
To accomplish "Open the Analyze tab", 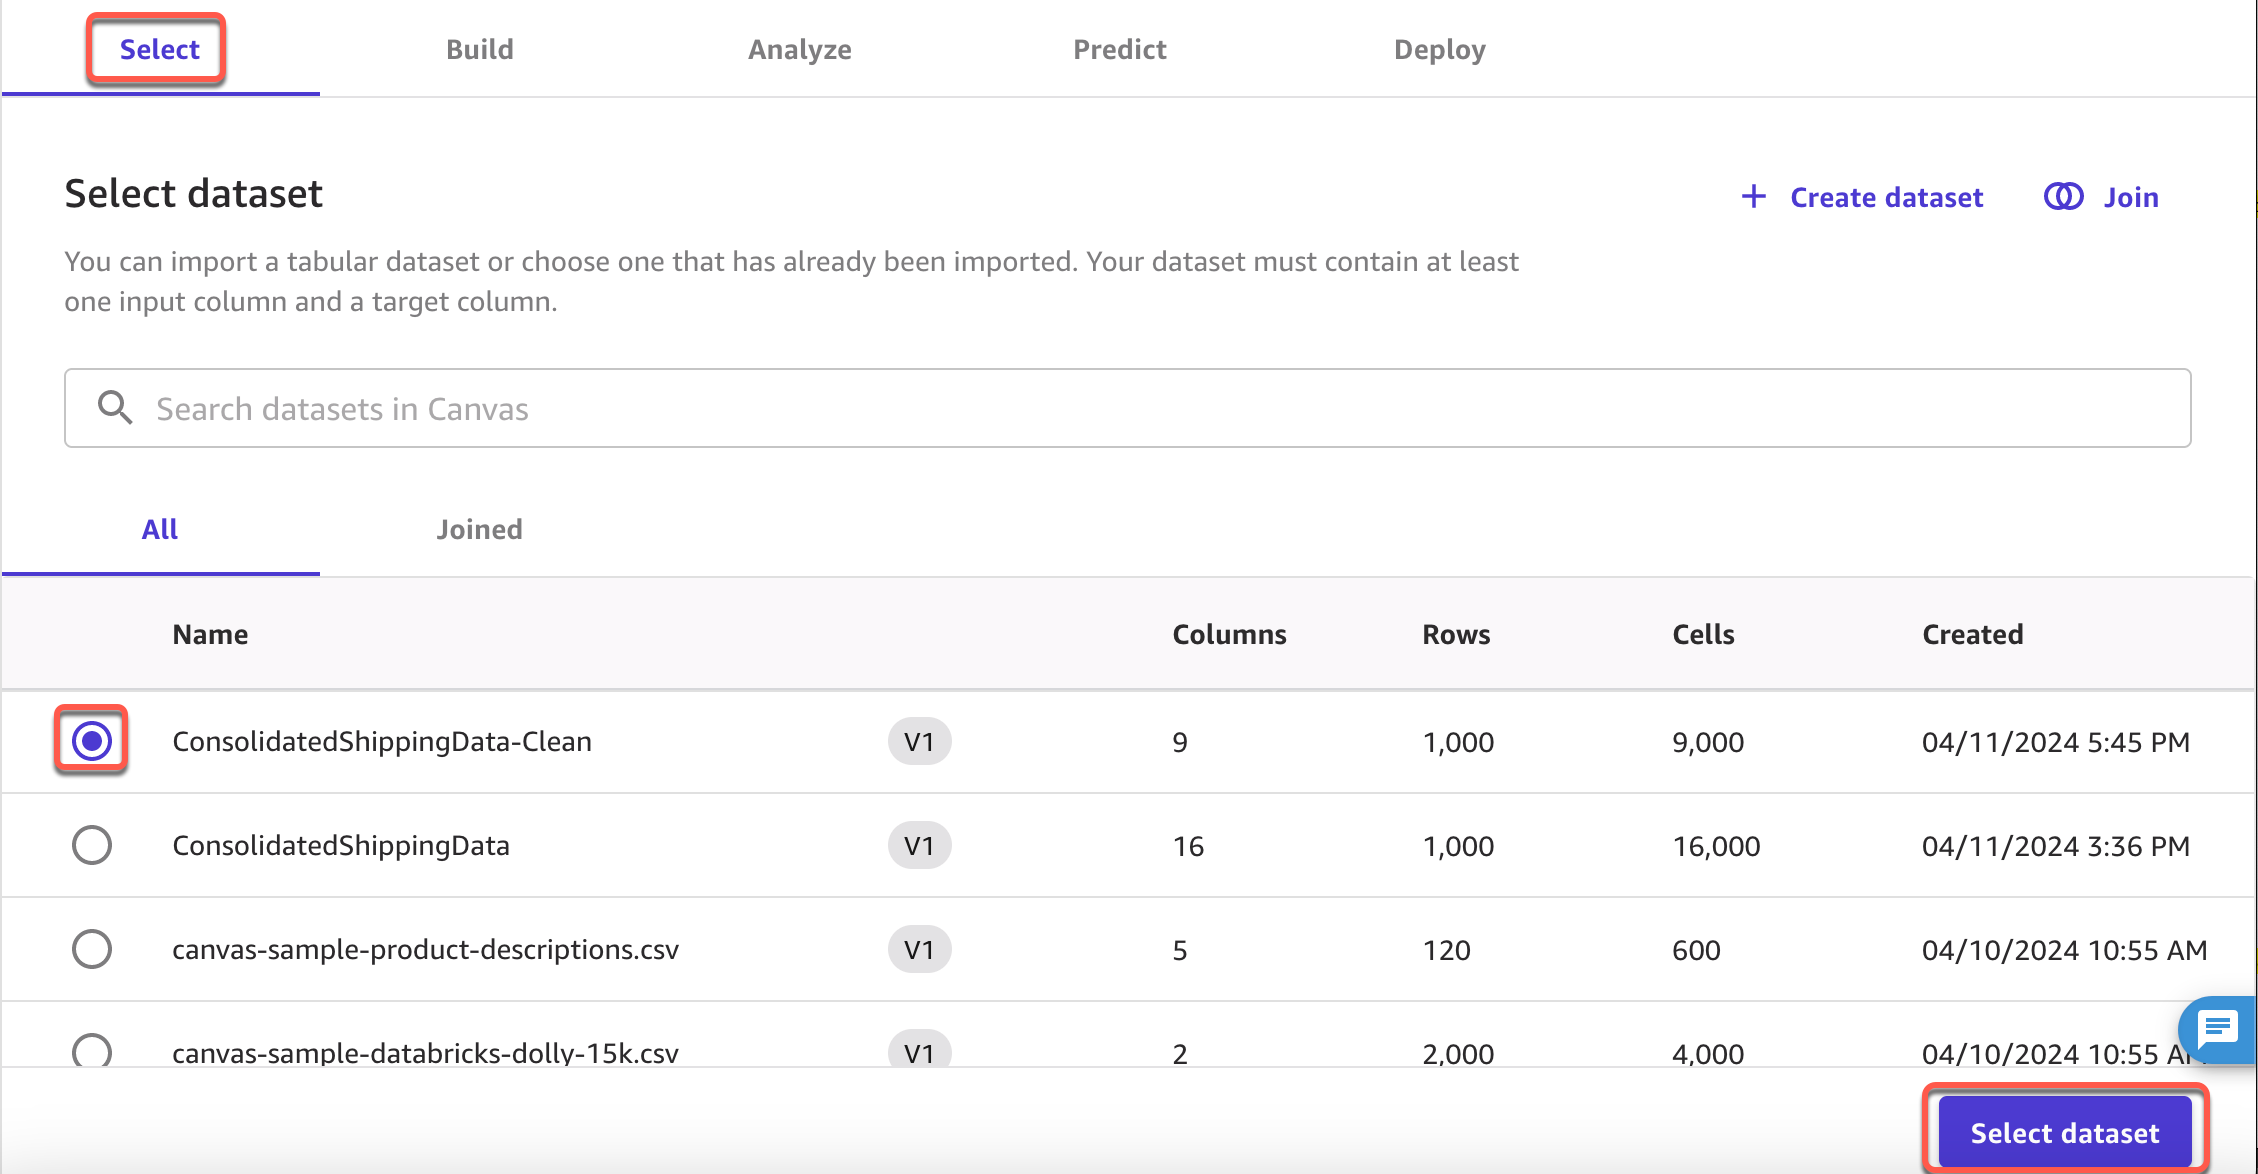I will [x=800, y=49].
